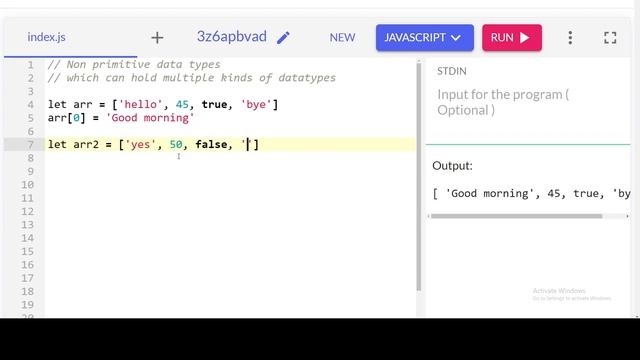The height and width of the screenshot is (360, 640).
Task: Toggle fullscreen mode with the expand icon
Action: 610,38
